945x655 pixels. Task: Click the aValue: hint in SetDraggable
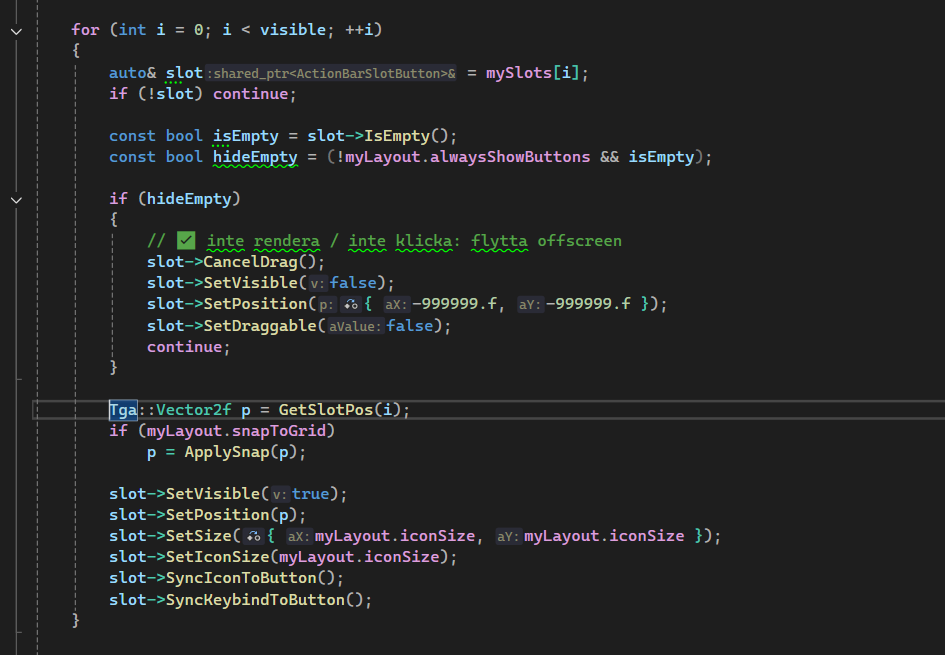356,326
